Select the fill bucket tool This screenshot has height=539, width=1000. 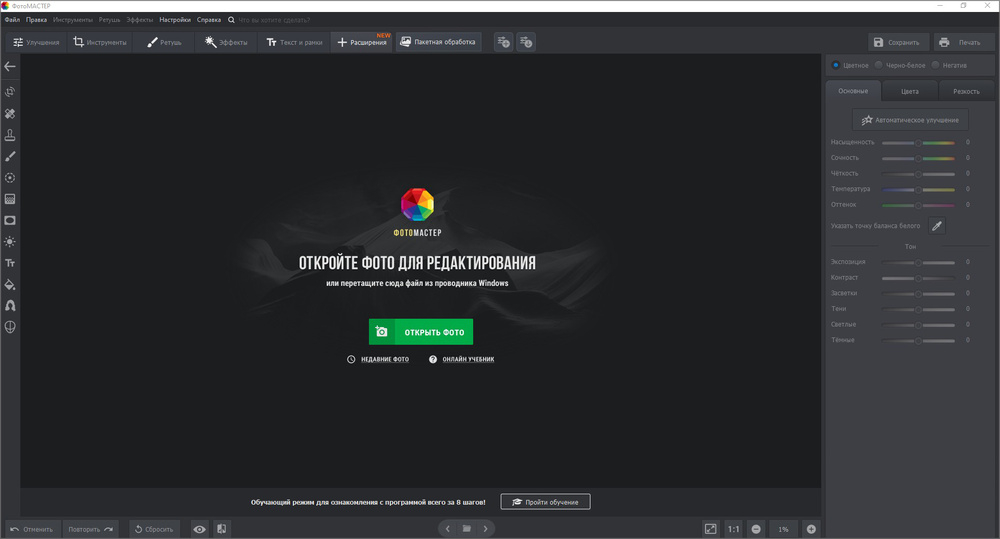pyautogui.click(x=10, y=284)
